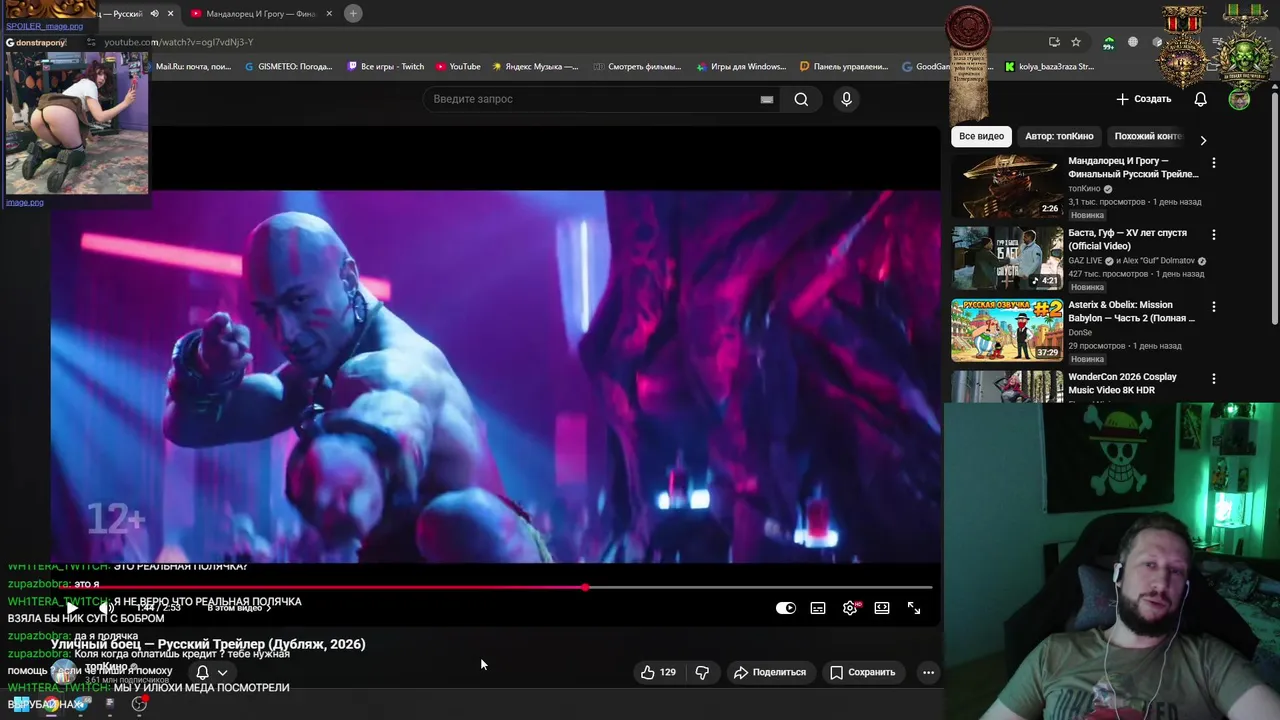Open Яндекс Музыка bookmark

coord(534,67)
